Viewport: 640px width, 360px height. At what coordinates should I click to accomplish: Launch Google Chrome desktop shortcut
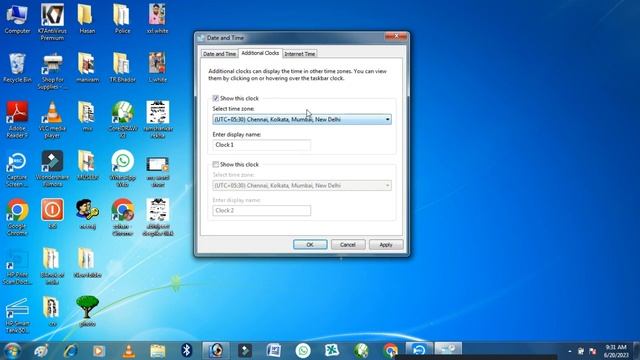pyautogui.click(x=17, y=217)
